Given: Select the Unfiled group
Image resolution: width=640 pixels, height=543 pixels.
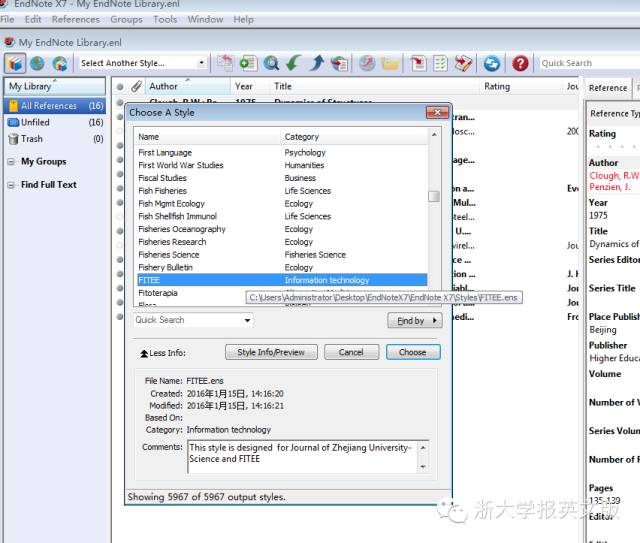Looking at the screenshot, I should pyautogui.click(x=55, y=122).
